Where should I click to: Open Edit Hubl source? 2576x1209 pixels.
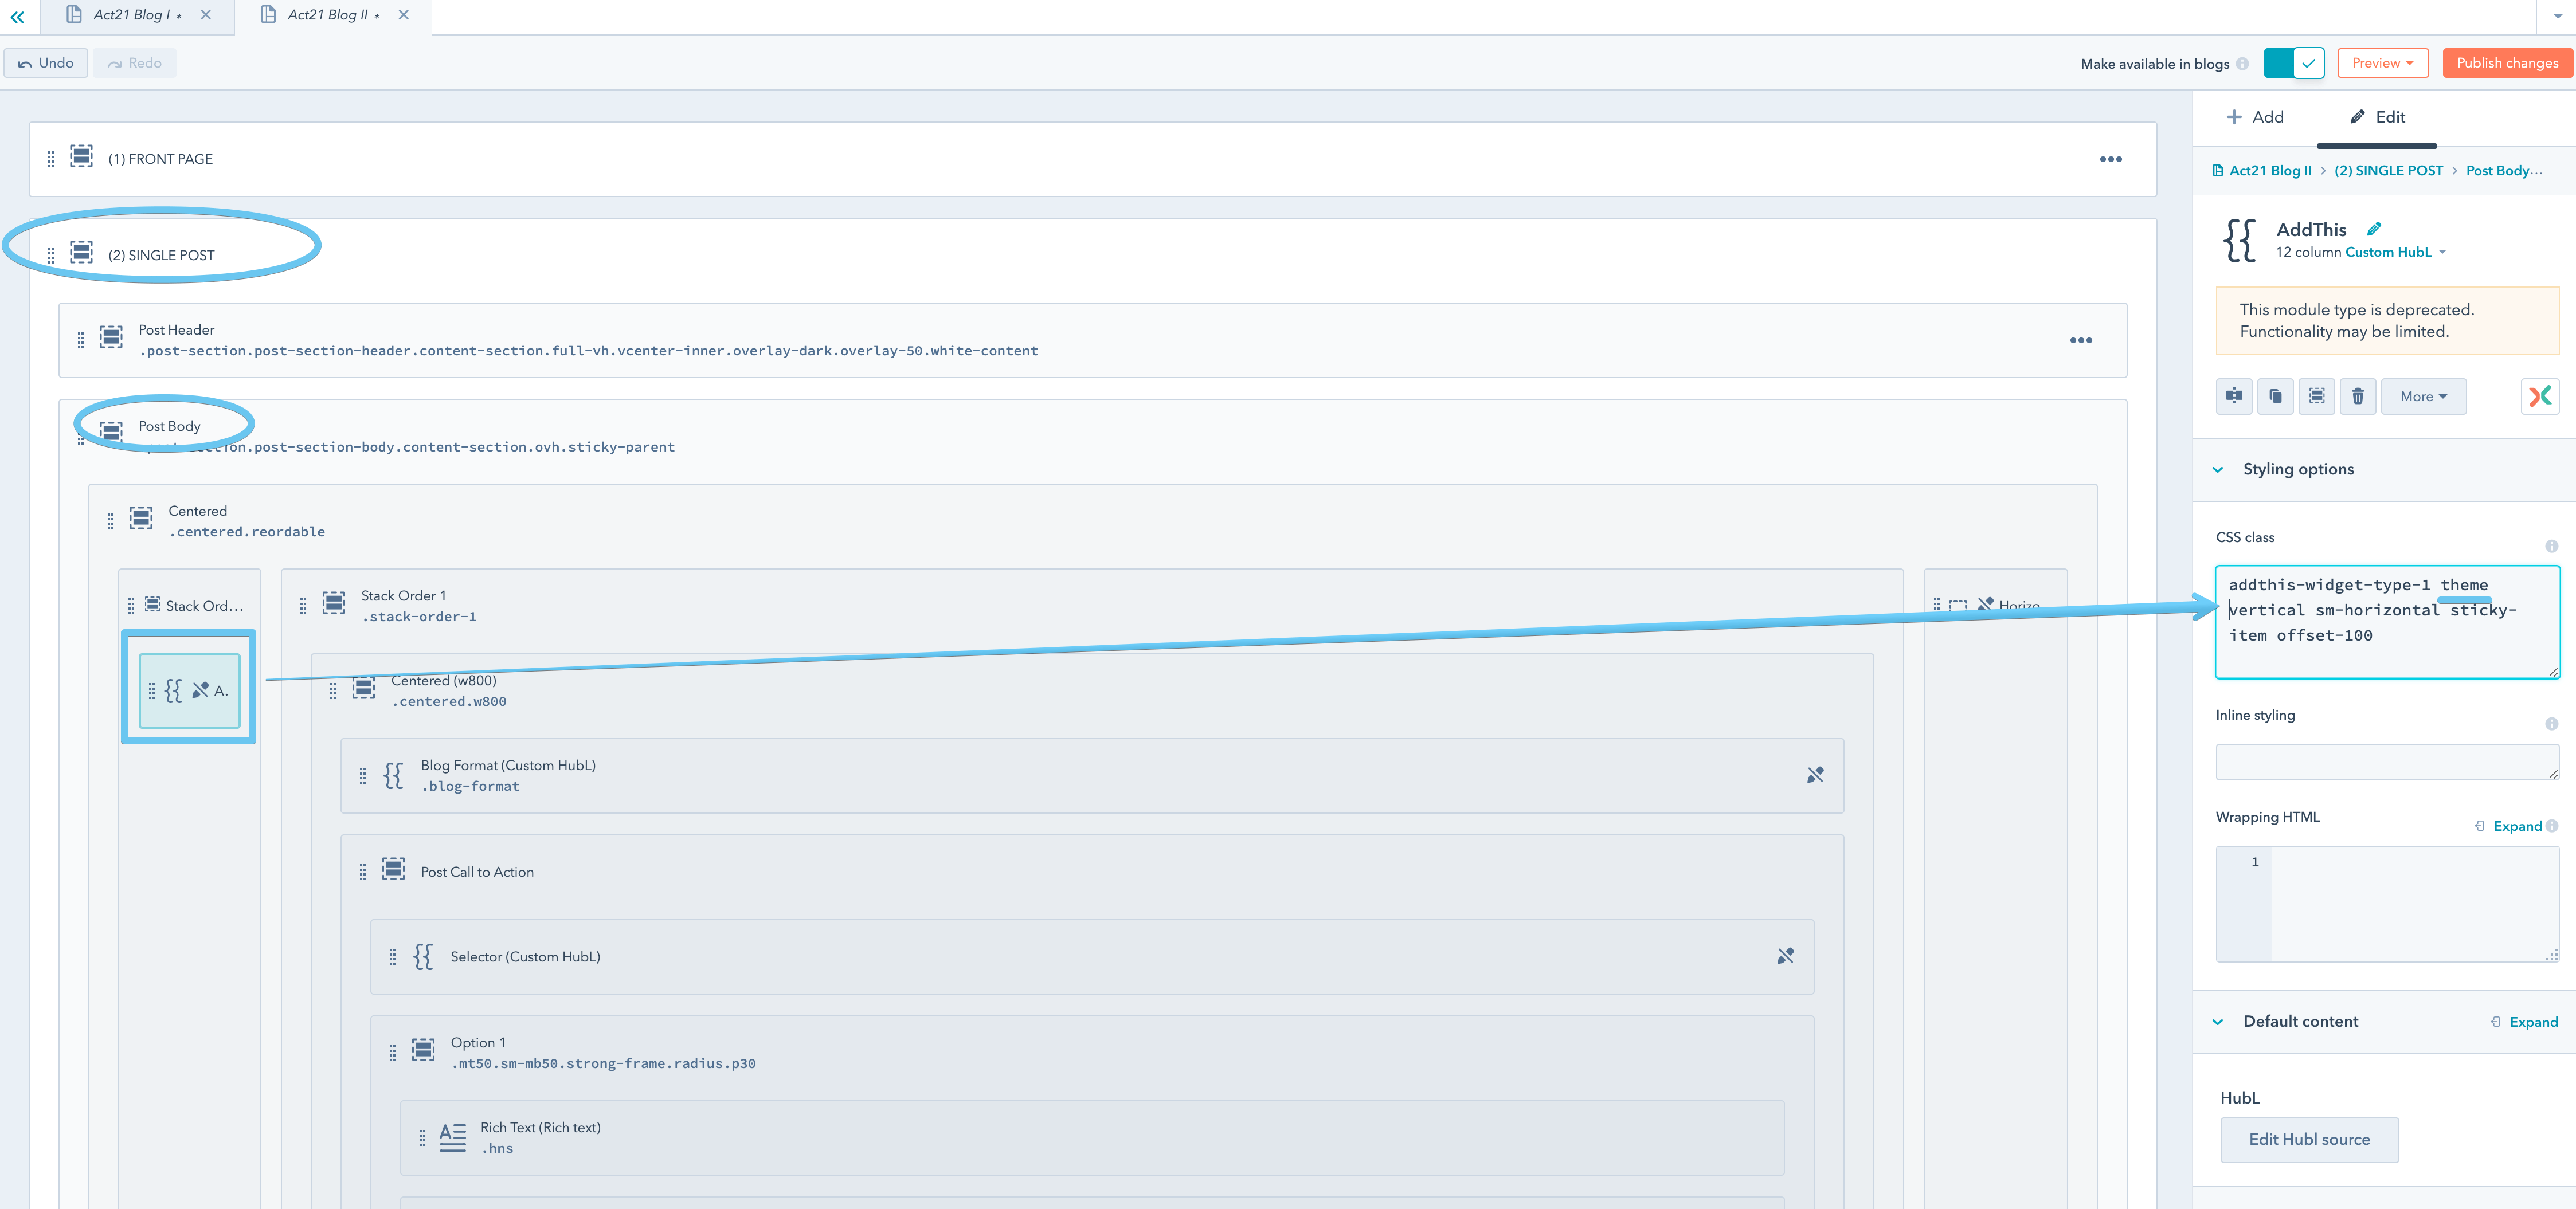[2309, 1139]
